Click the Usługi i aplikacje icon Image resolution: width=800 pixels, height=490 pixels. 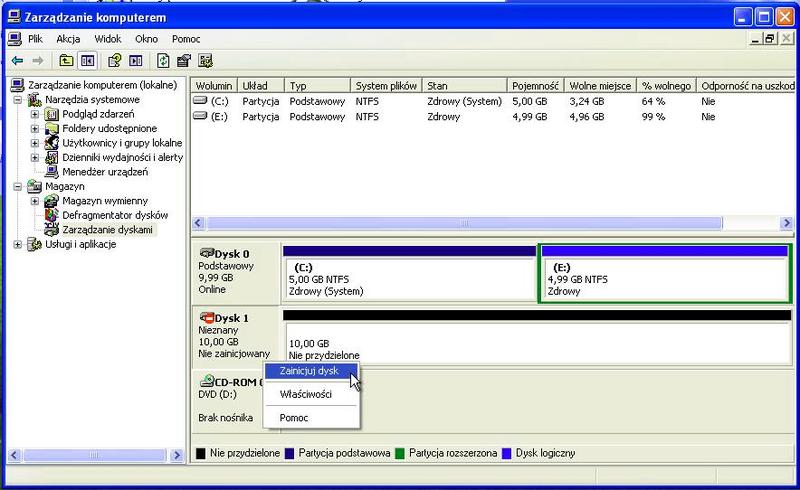(x=34, y=244)
